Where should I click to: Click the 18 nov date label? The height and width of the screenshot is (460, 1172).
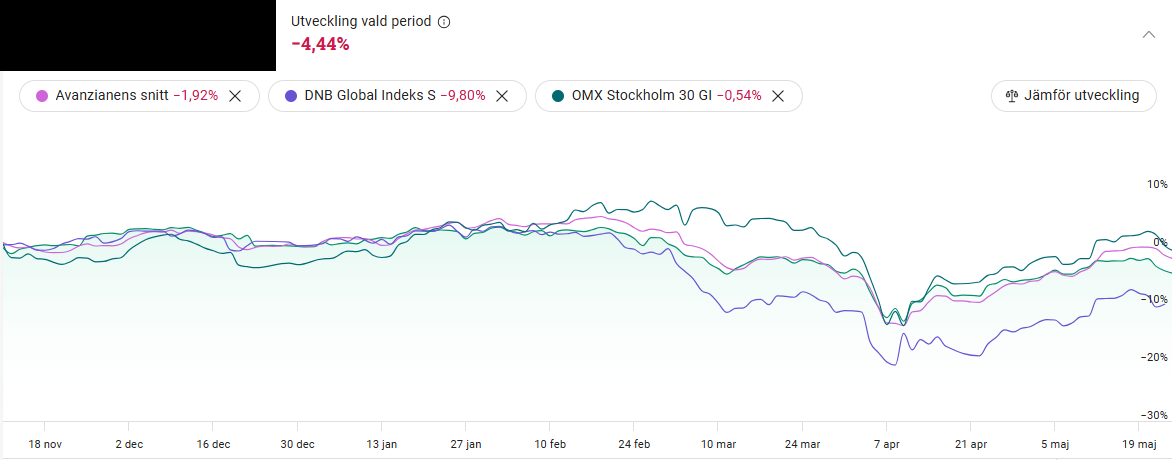(44, 444)
